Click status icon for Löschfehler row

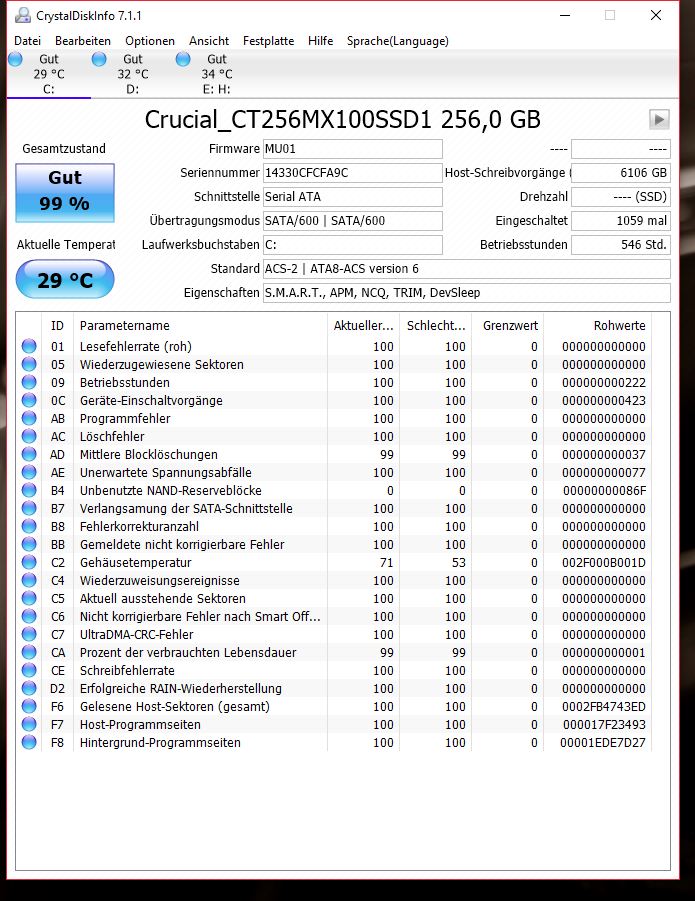(x=29, y=436)
